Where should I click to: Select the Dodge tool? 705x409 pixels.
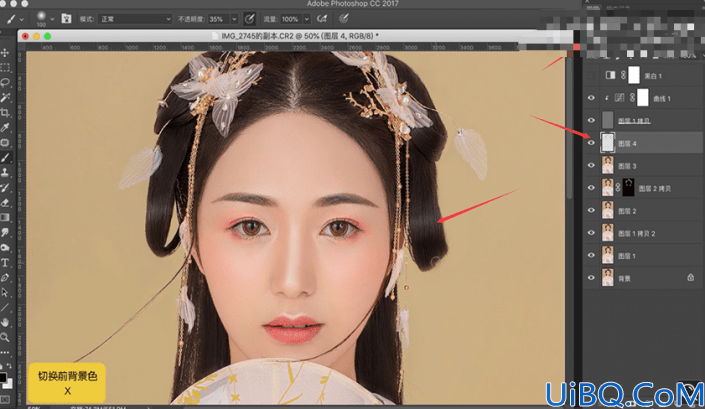tap(5, 247)
